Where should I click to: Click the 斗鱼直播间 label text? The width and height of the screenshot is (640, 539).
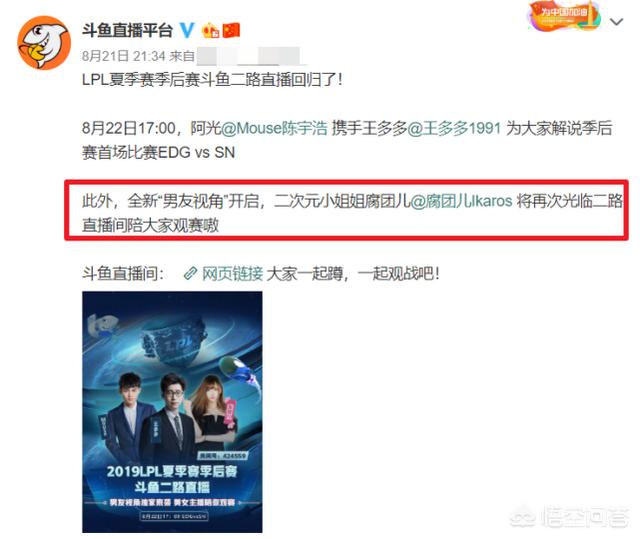[x=122, y=273]
